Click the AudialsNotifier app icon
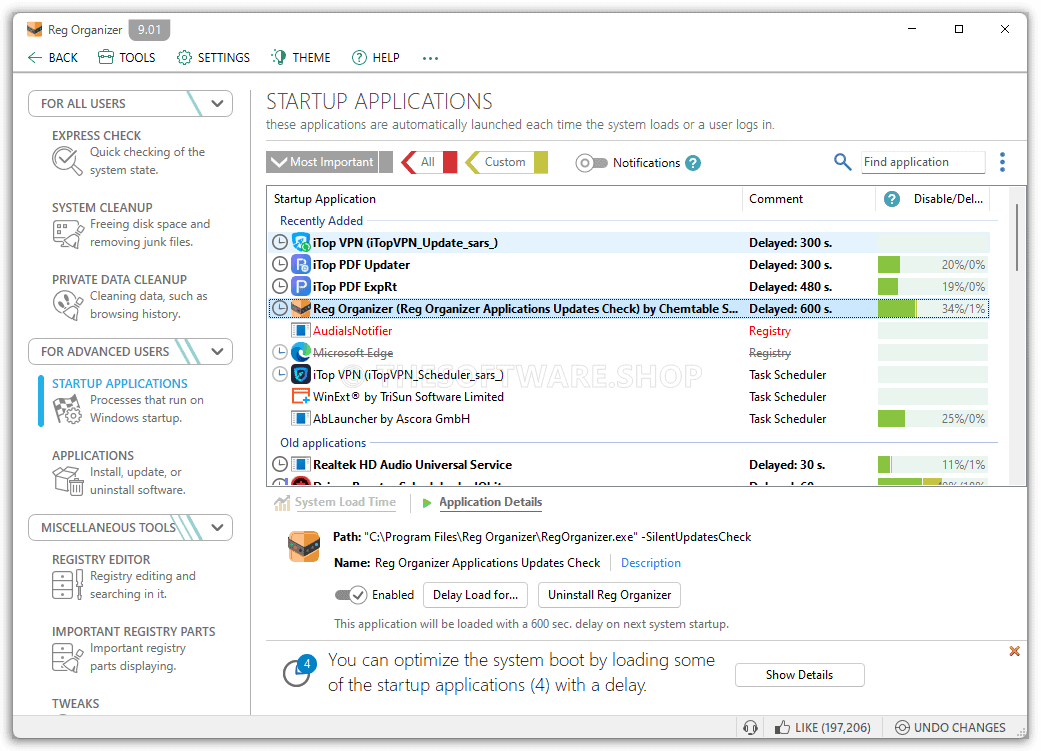This screenshot has width=1041, height=751. [301, 330]
